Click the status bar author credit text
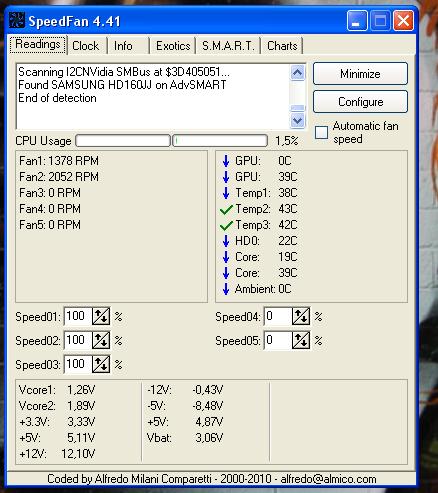The height and width of the screenshot is (493, 438). pos(212,479)
